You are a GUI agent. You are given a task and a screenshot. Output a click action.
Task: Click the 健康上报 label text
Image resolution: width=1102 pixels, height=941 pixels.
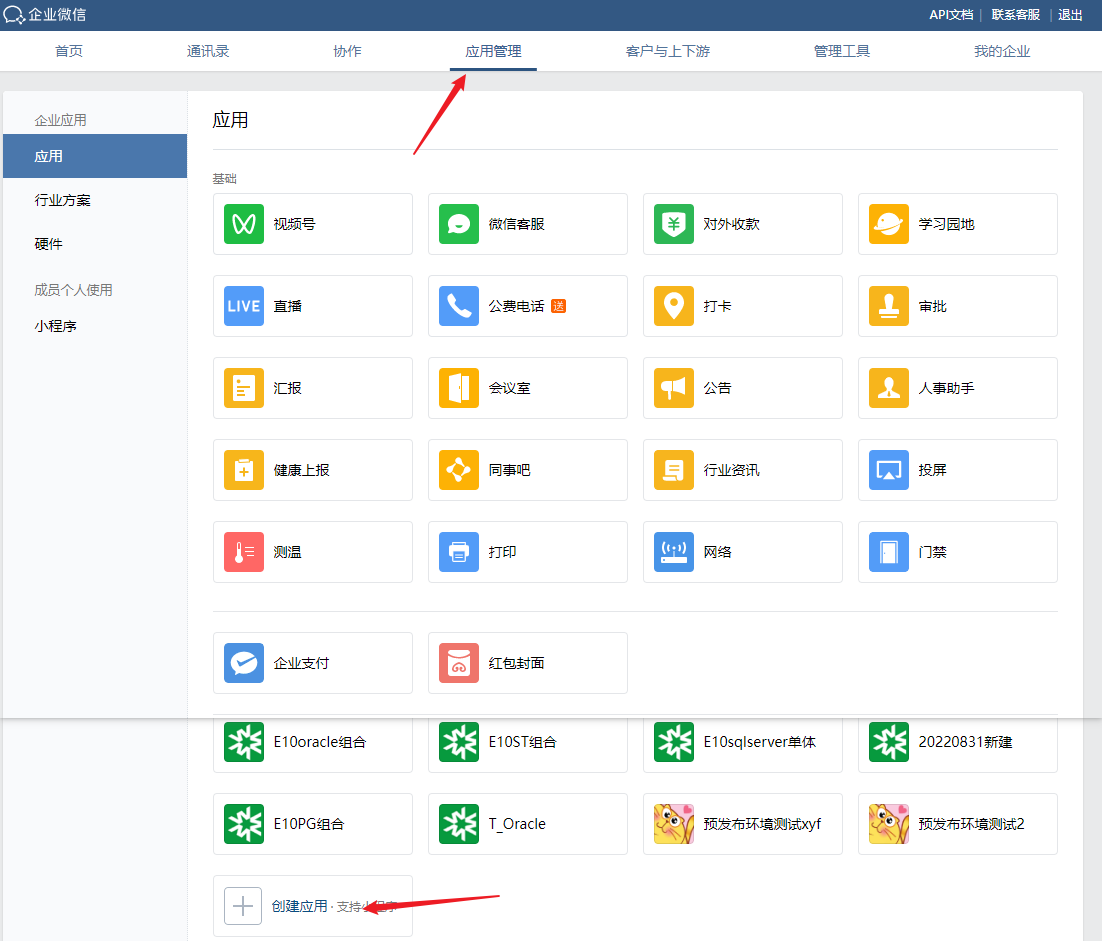click(302, 470)
